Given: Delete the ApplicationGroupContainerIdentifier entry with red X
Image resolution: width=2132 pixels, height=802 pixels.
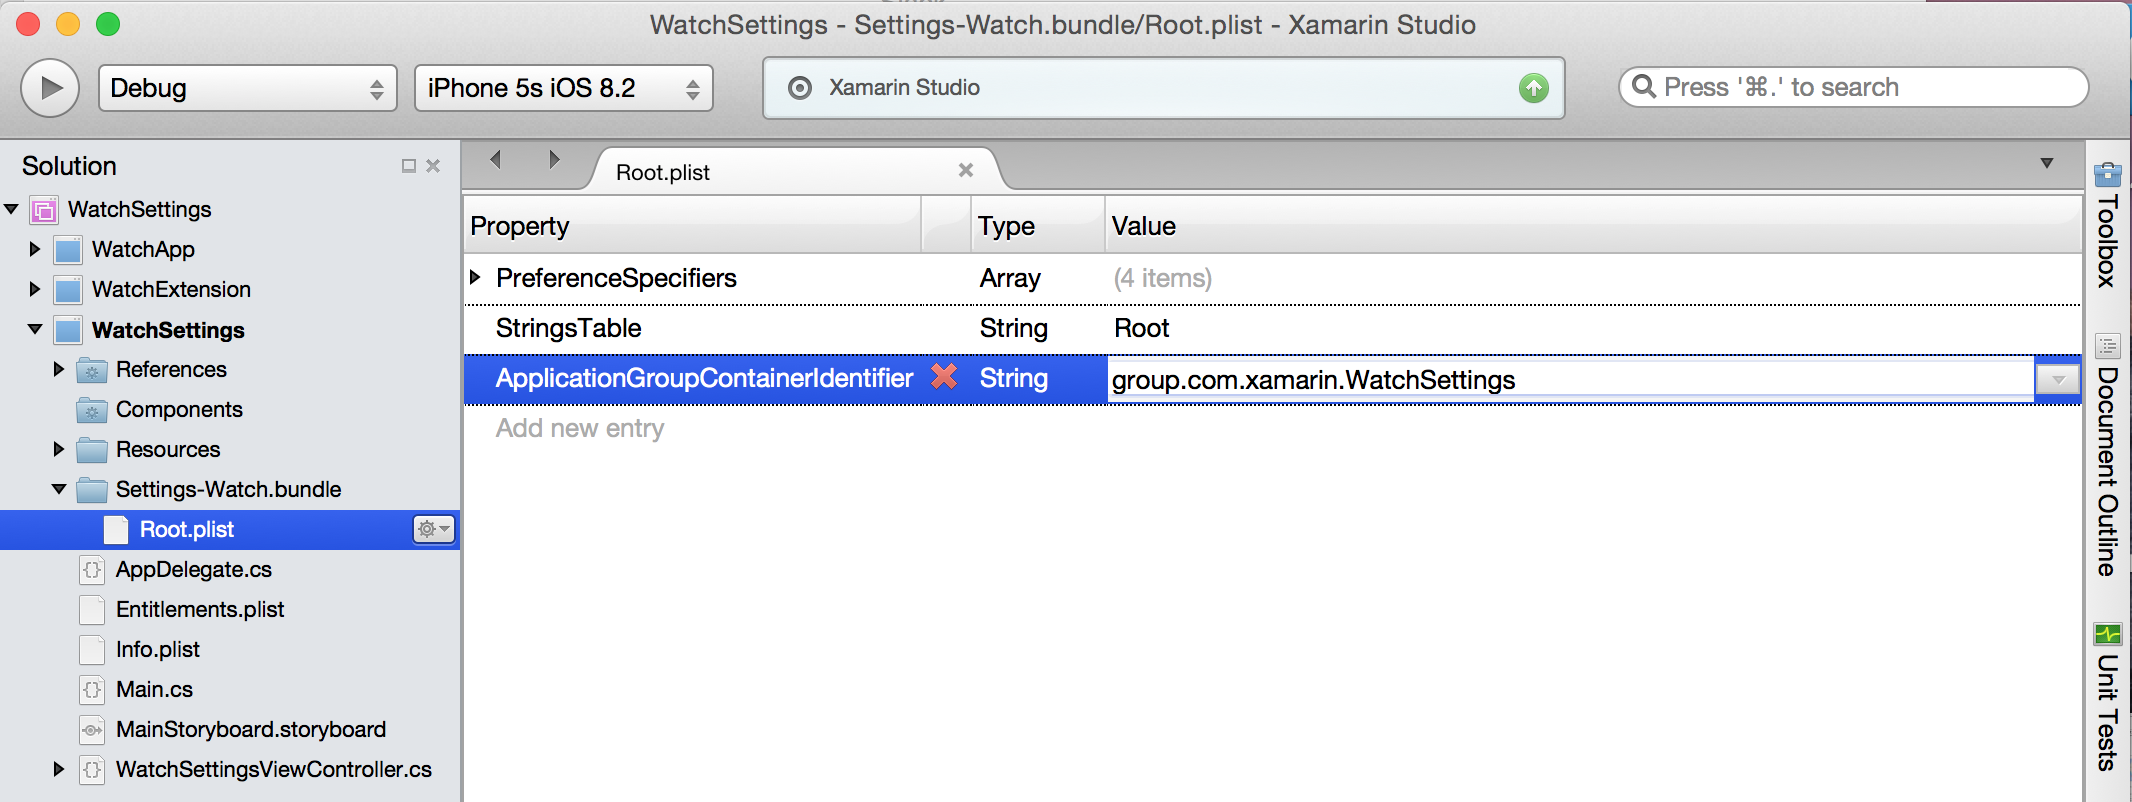Looking at the screenshot, I should pyautogui.click(x=943, y=377).
